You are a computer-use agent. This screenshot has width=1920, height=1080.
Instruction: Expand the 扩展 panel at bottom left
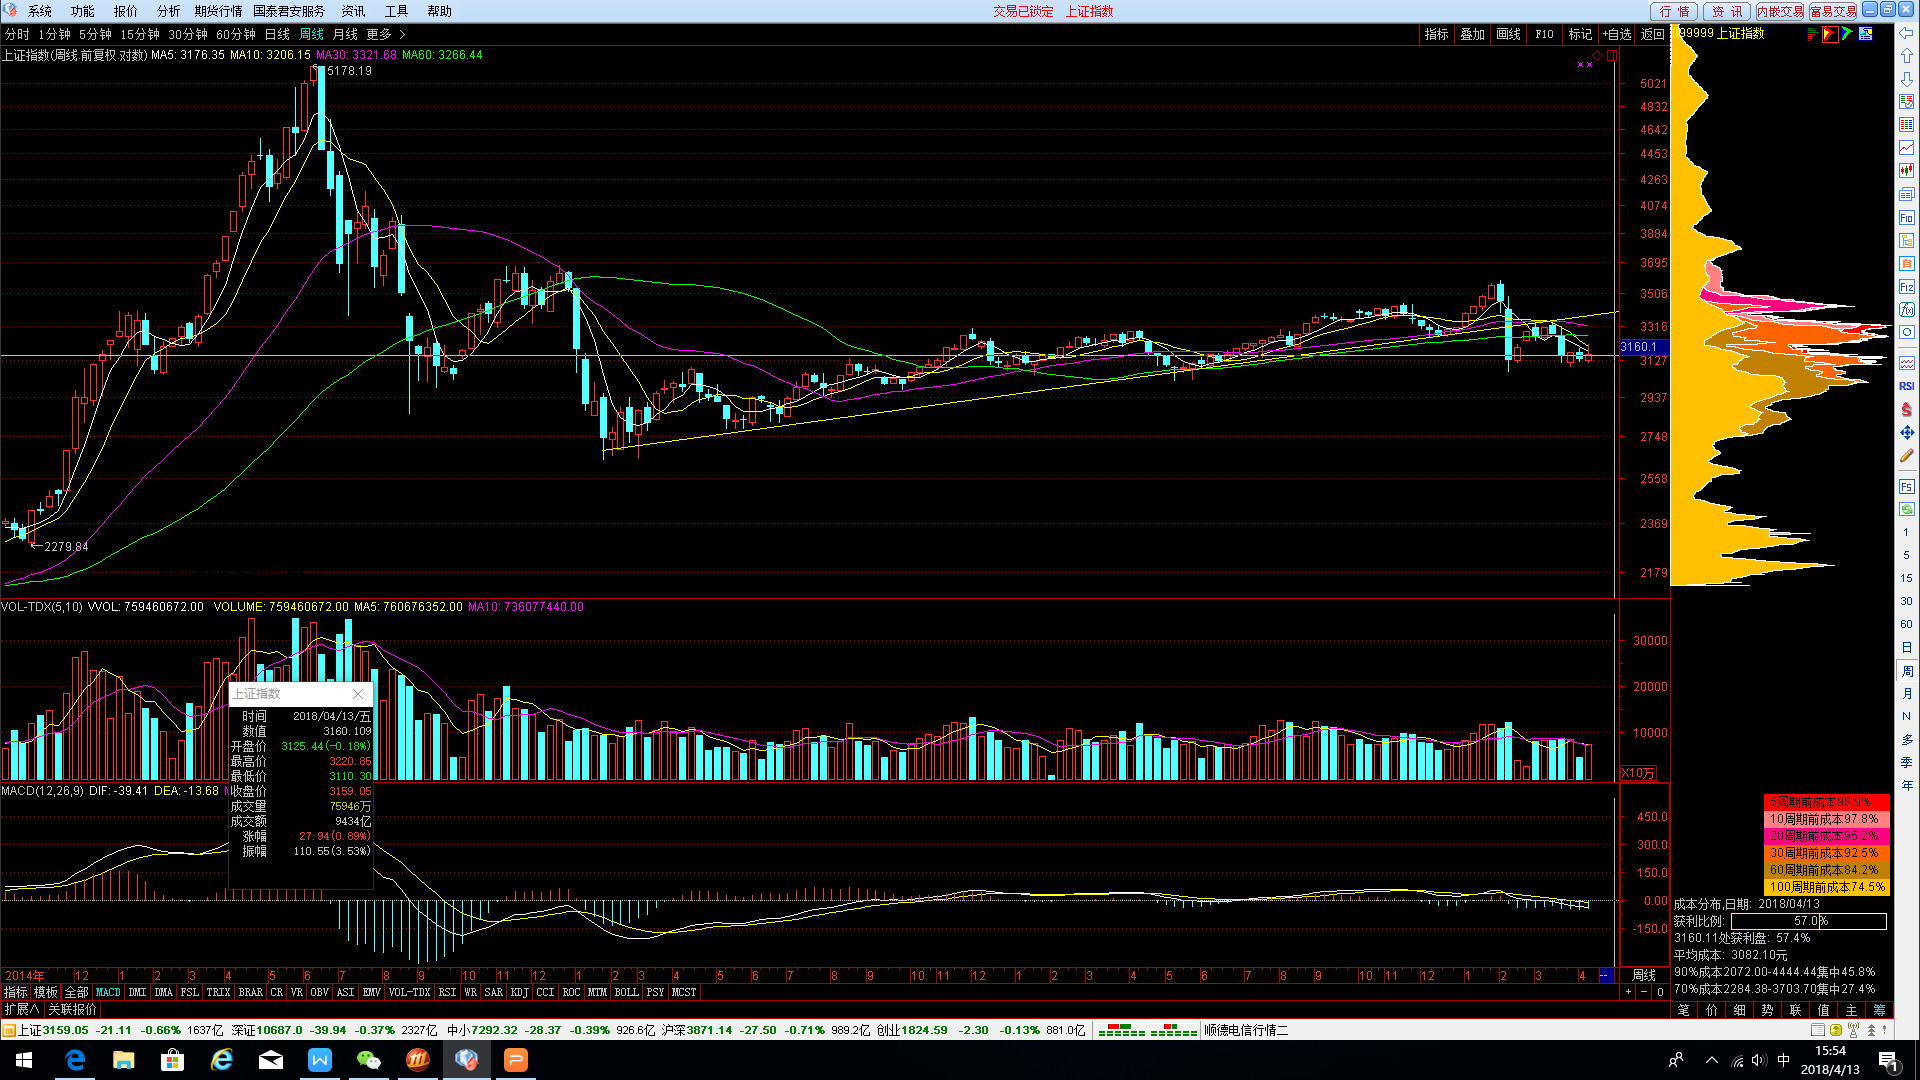tap(22, 1010)
